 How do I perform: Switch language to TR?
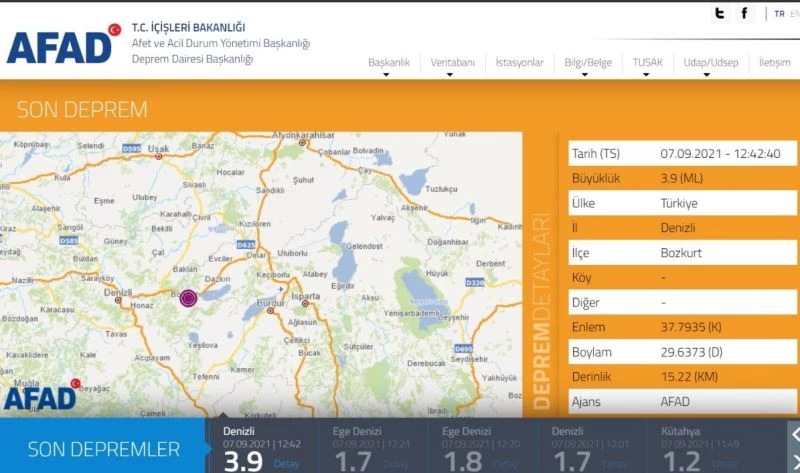(x=779, y=14)
